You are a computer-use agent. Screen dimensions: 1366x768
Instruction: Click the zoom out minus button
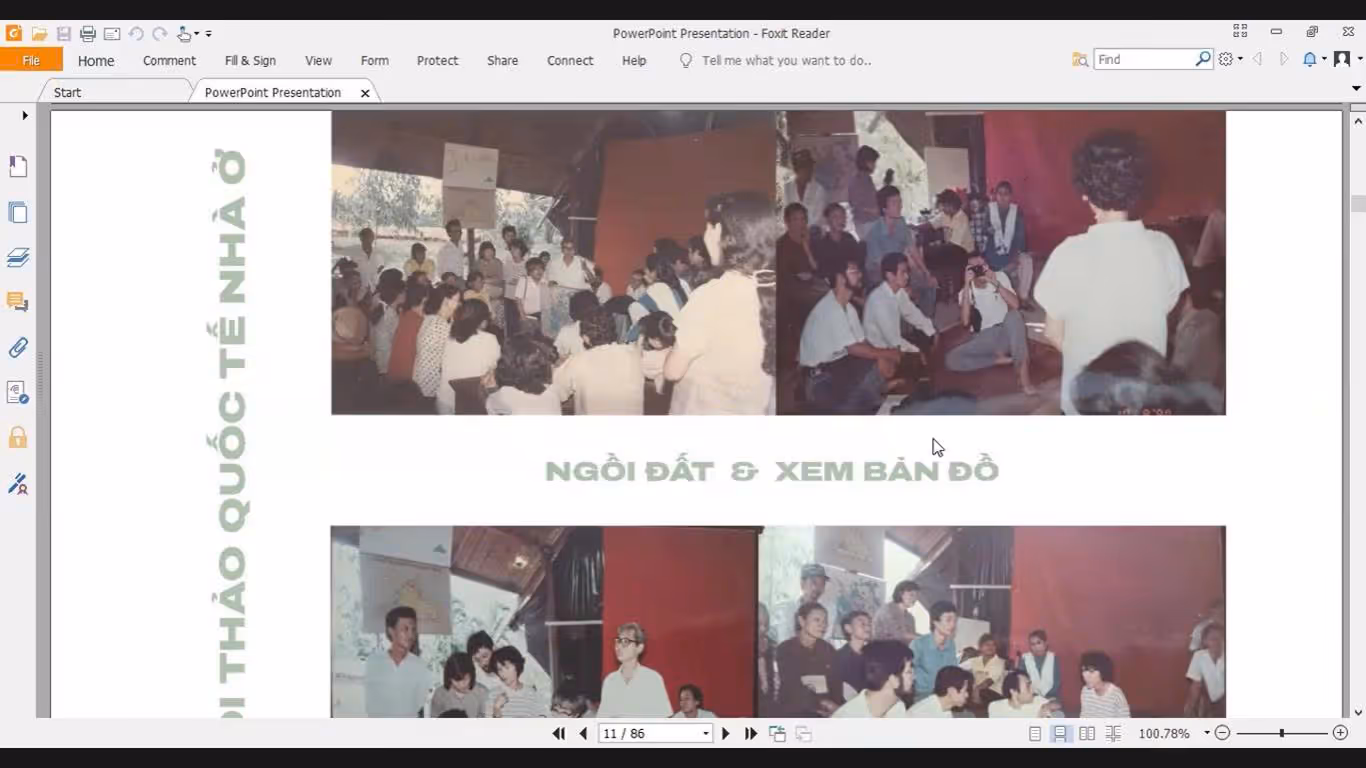[1222, 734]
